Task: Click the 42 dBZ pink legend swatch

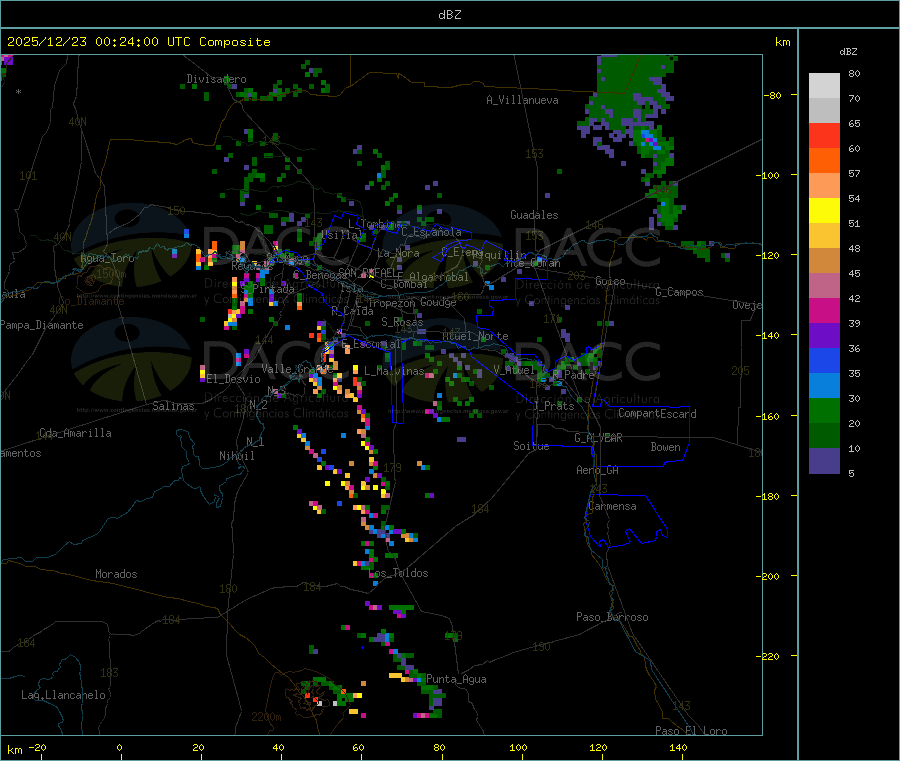Action: 824,286
